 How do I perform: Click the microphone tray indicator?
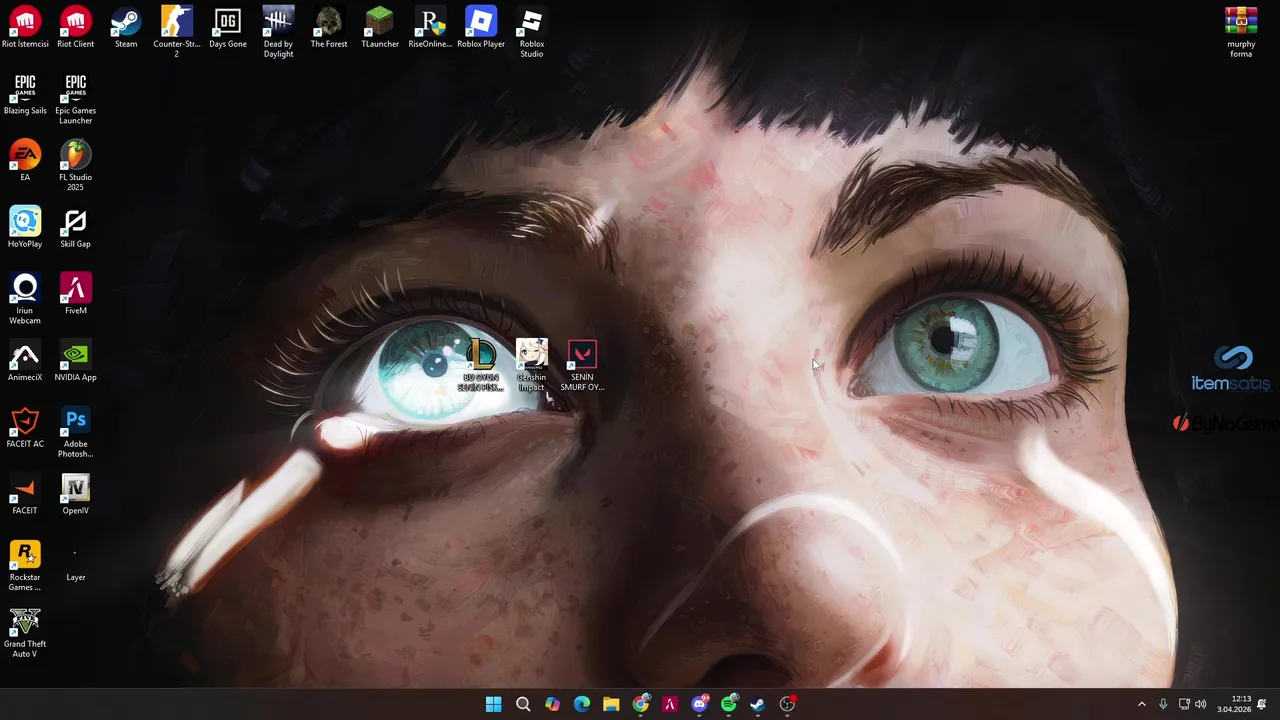click(1163, 704)
